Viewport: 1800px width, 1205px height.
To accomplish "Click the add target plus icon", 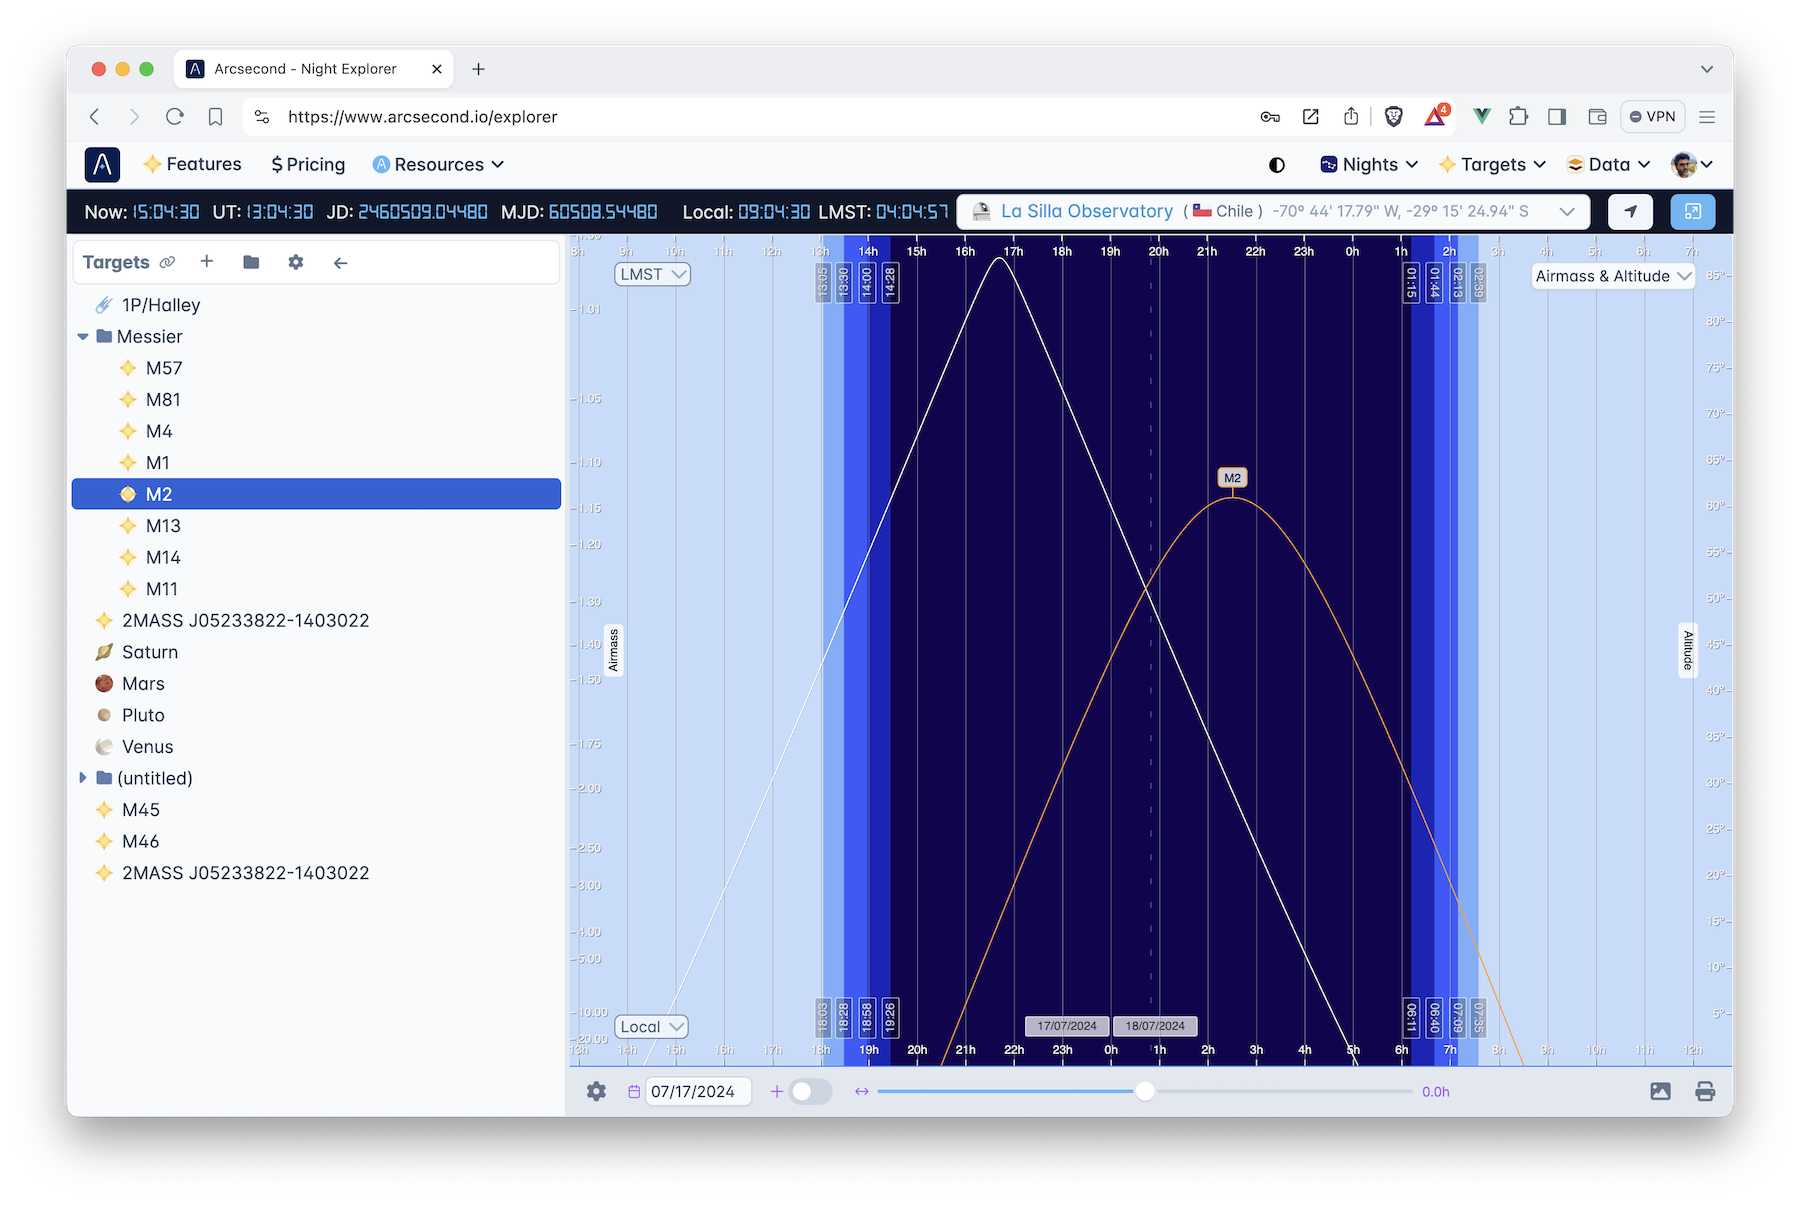I will (x=207, y=262).
